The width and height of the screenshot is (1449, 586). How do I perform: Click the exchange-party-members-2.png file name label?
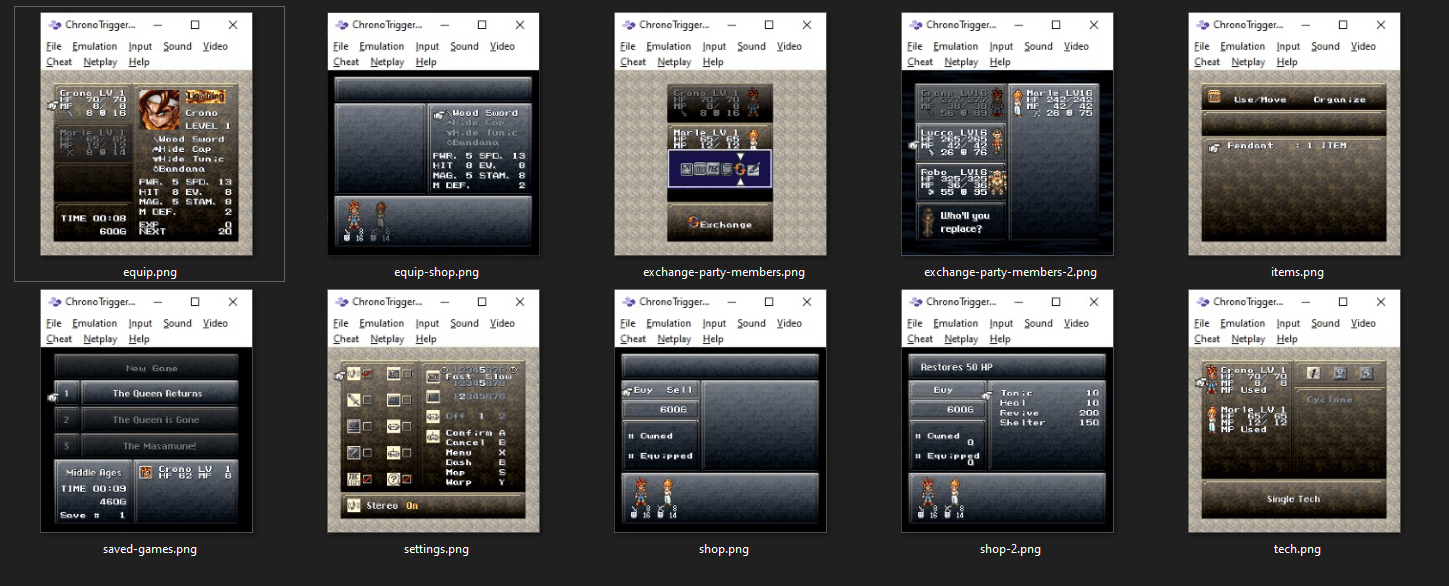[x=1010, y=272]
